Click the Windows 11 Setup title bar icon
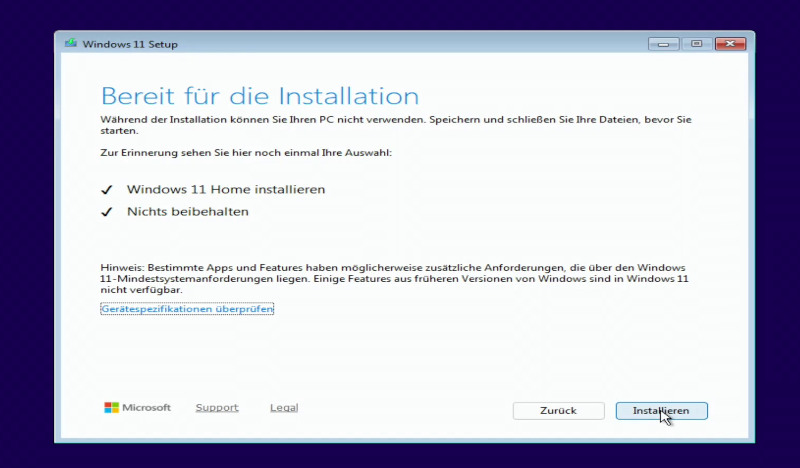The image size is (800, 468). (x=71, y=44)
